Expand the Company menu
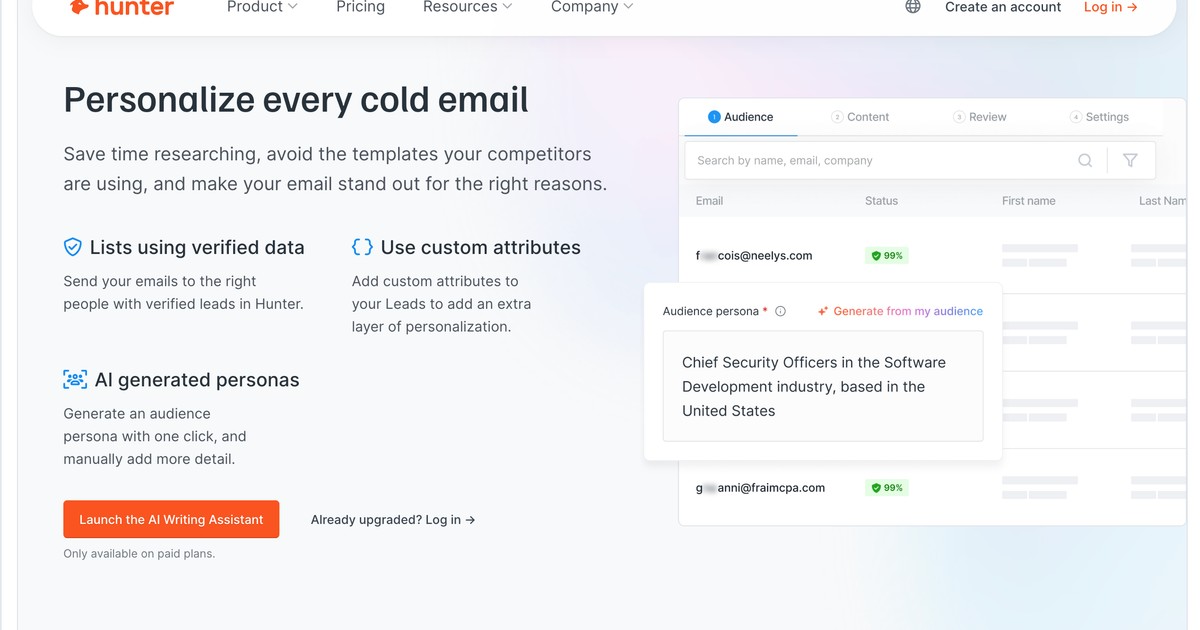Image resolution: width=1200 pixels, height=630 pixels. coord(592,7)
